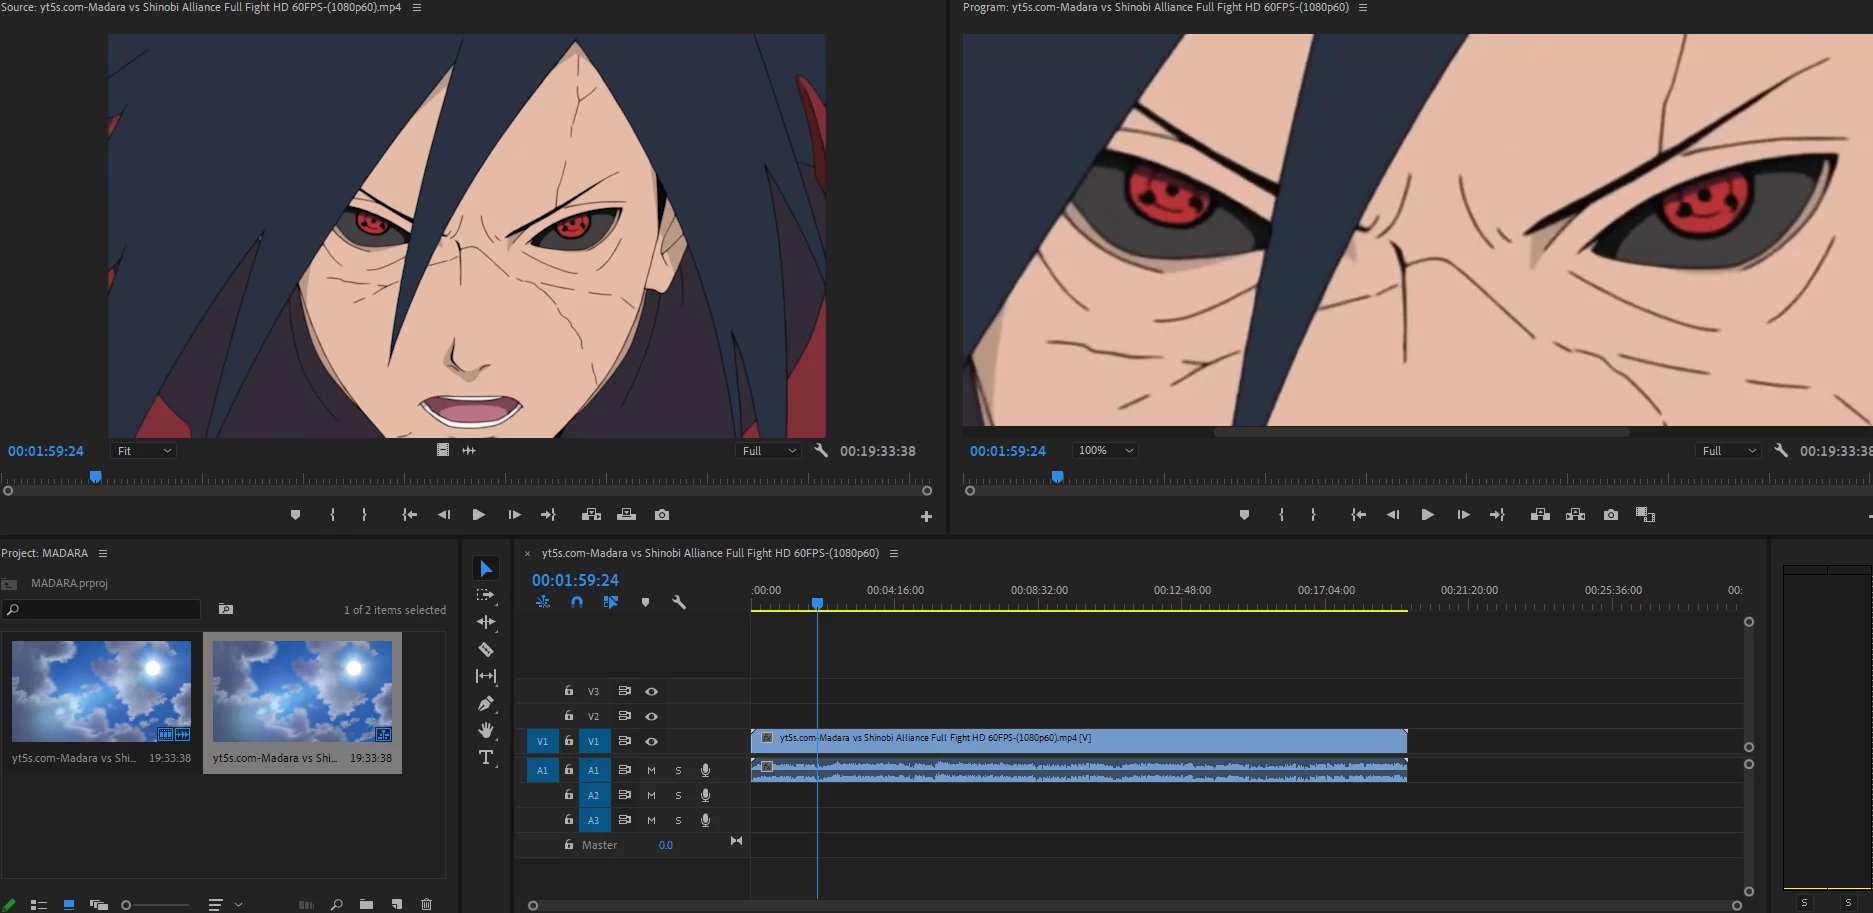Close the timeline sequence tab
This screenshot has height=913, width=1873.
click(x=528, y=553)
